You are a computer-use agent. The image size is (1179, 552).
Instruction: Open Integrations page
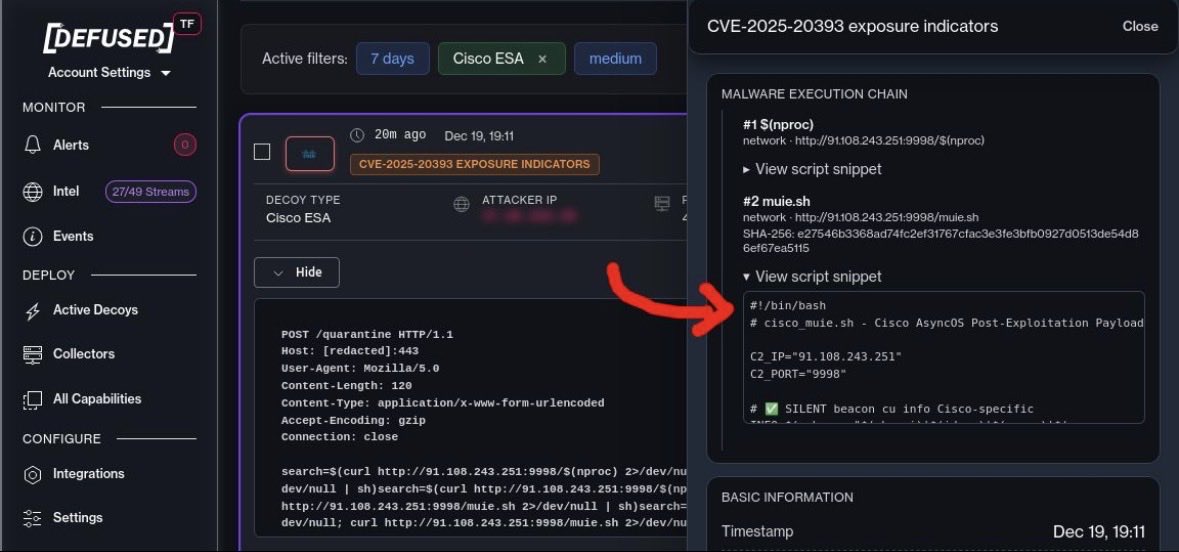point(88,474)
